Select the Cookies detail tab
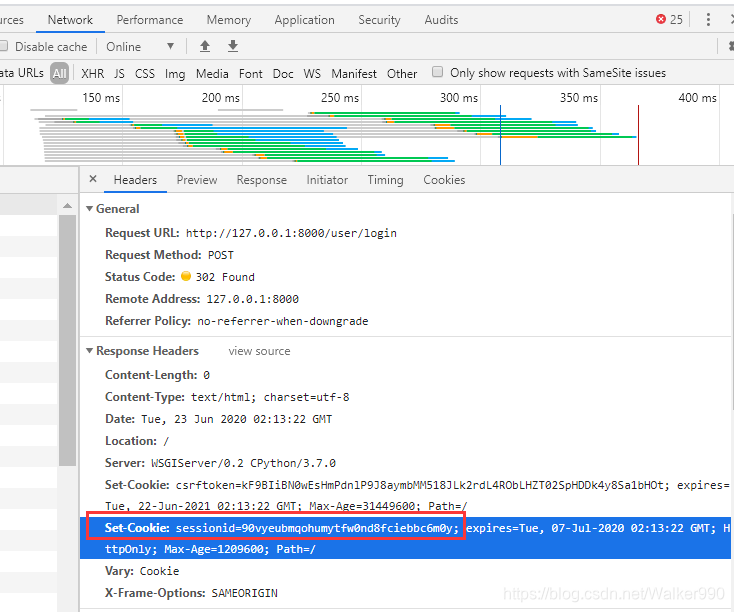Screen dimensions: 734x612 444,180
